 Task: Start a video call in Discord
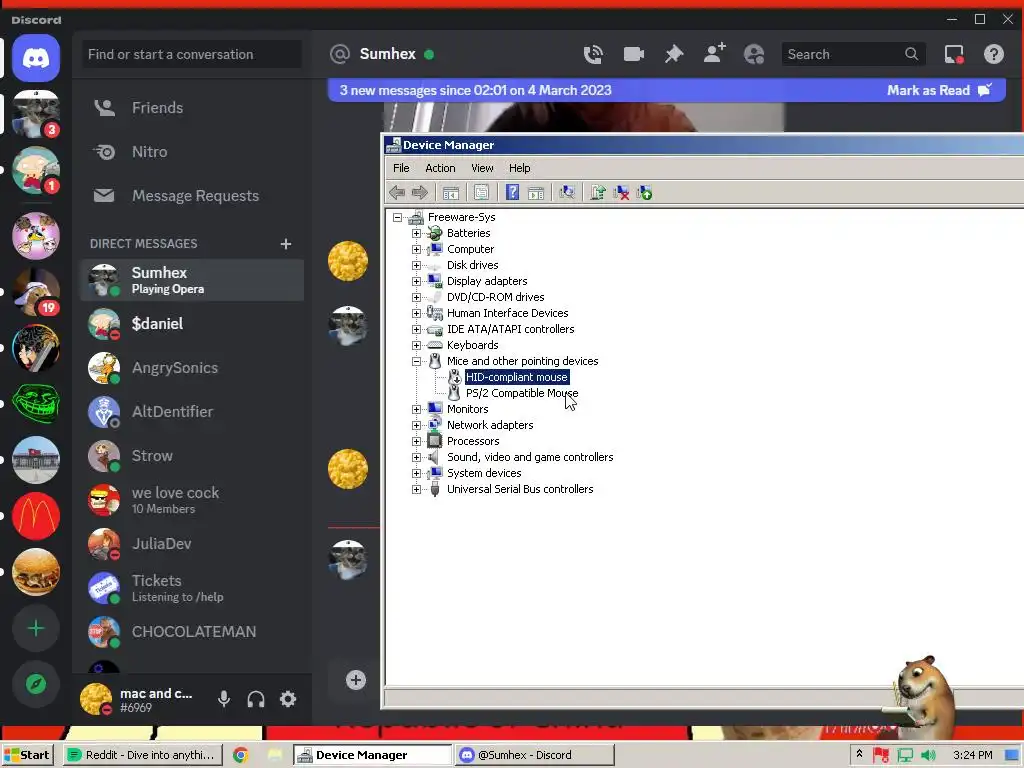633,54
